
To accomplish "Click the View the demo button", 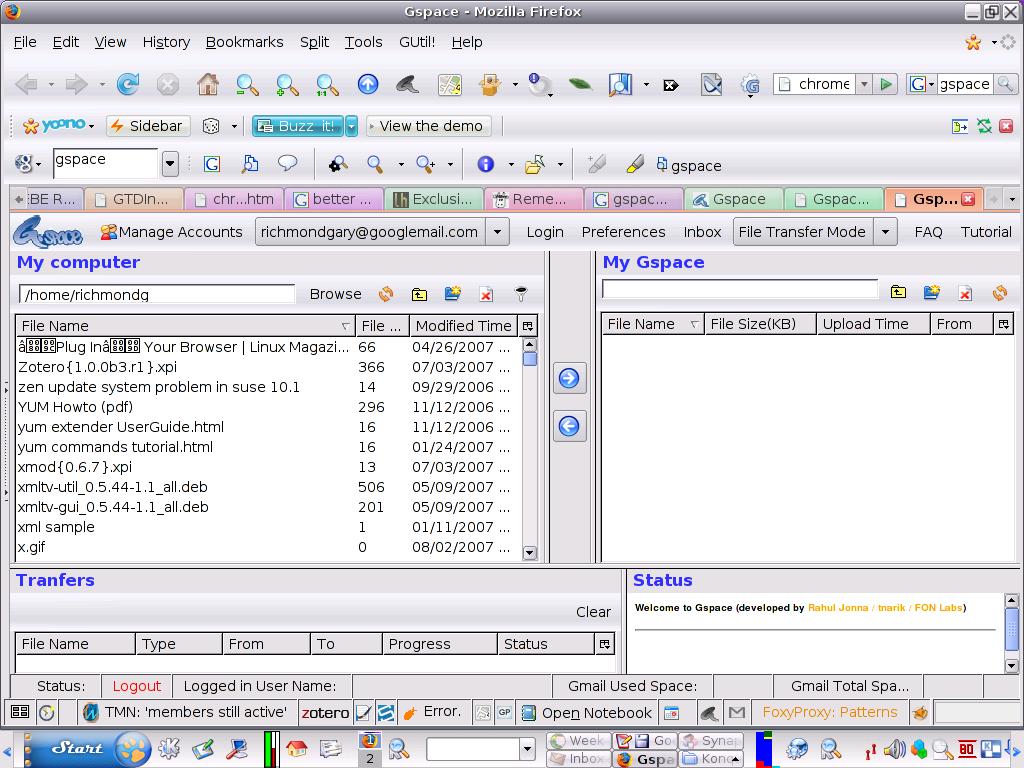I will pyautogui.click(x=427, y=125).
